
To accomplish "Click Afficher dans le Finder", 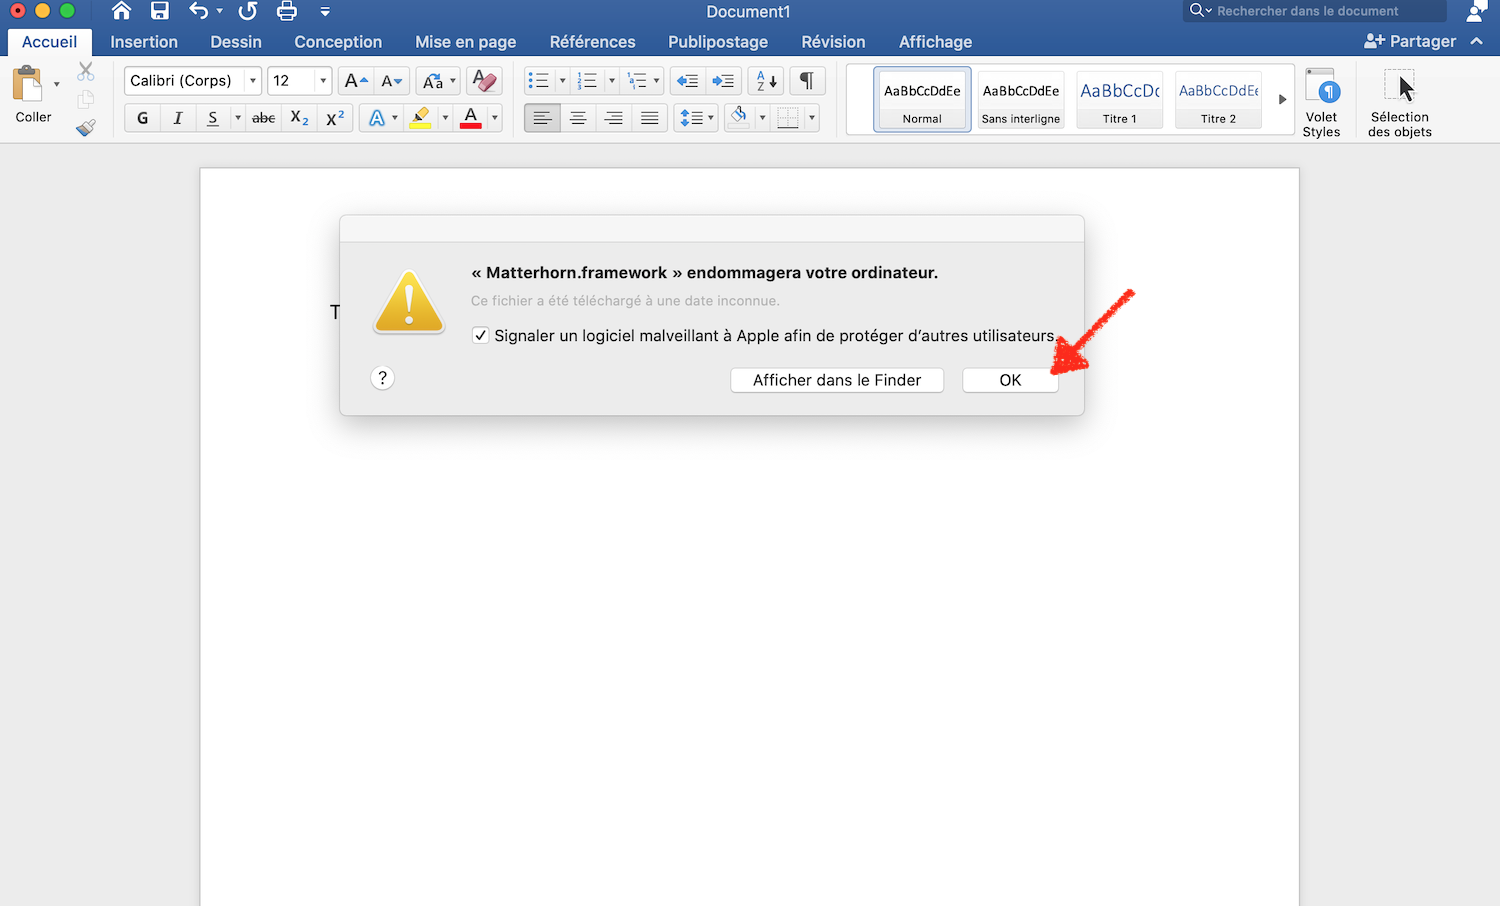I will 837,380.
